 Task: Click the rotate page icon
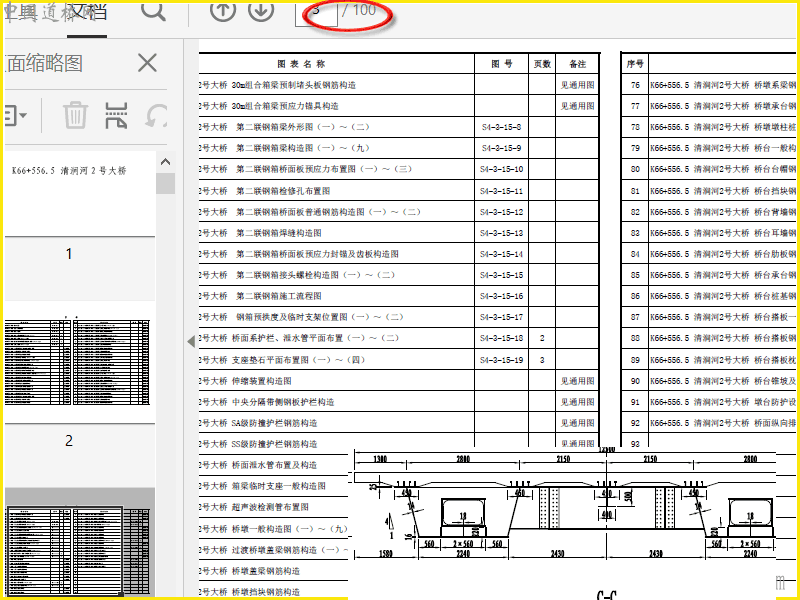click(x=156, y=116)
